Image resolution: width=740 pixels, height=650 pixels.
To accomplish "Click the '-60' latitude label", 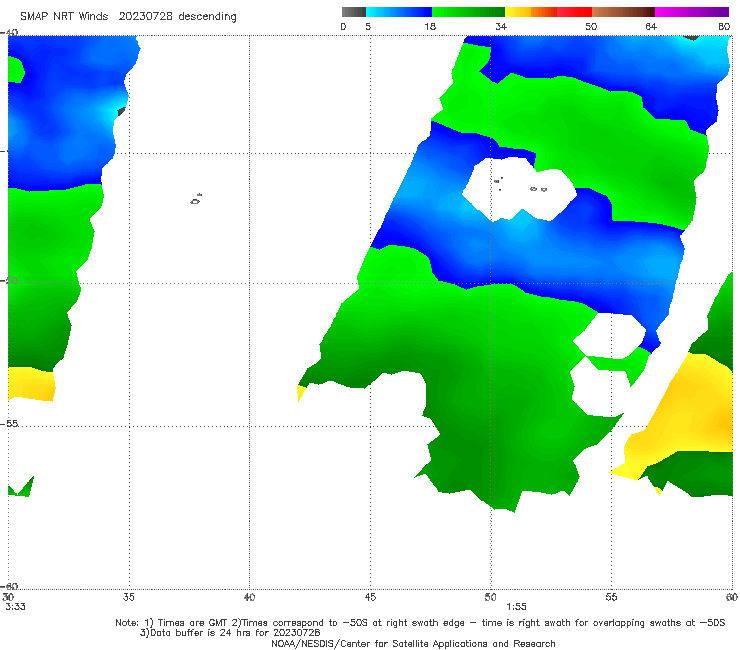I will coord(9,586).
